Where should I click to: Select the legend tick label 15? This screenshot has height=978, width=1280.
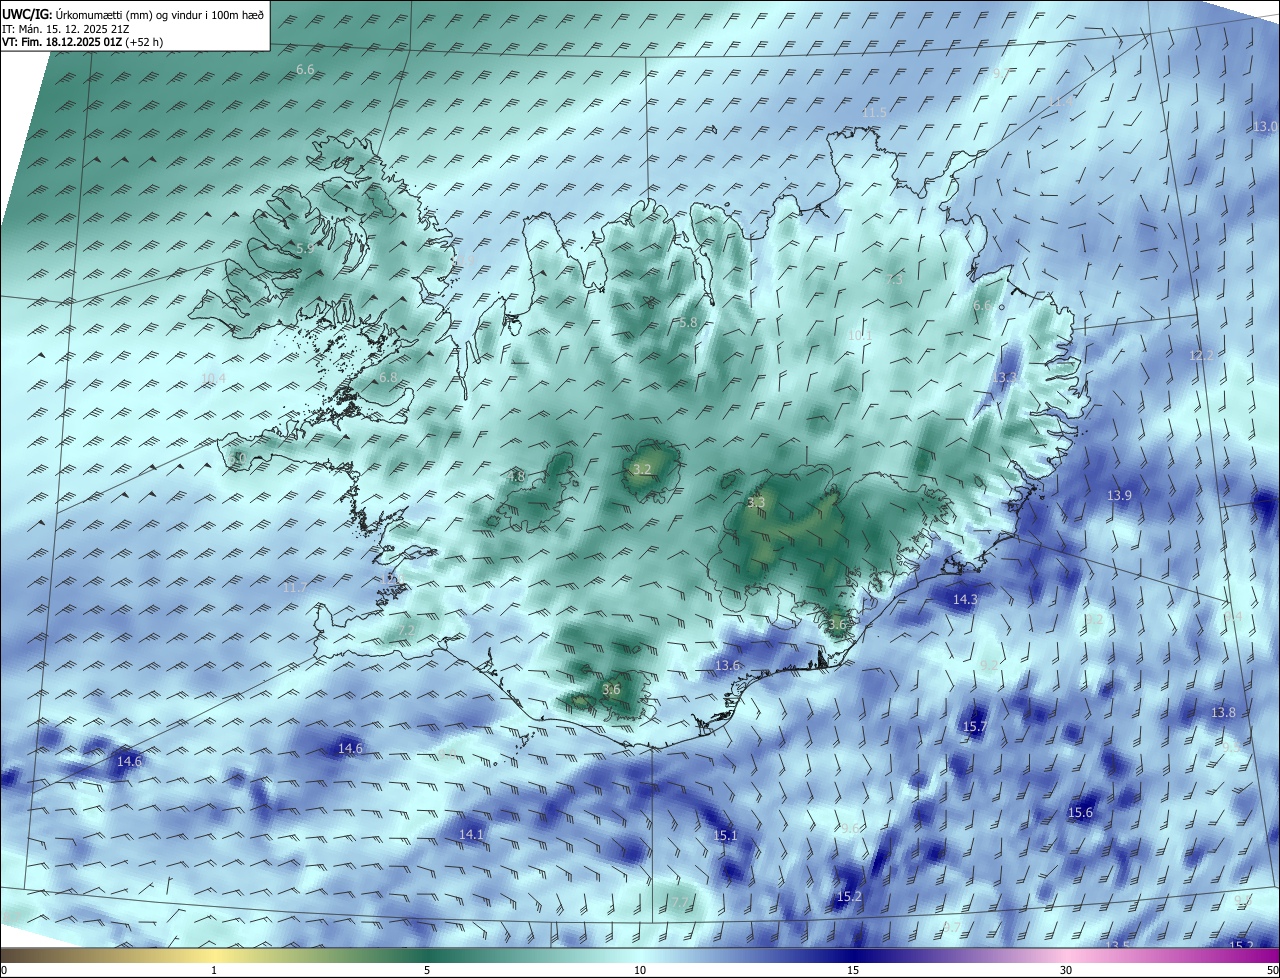pyautogui.click(x=853, y=970)
